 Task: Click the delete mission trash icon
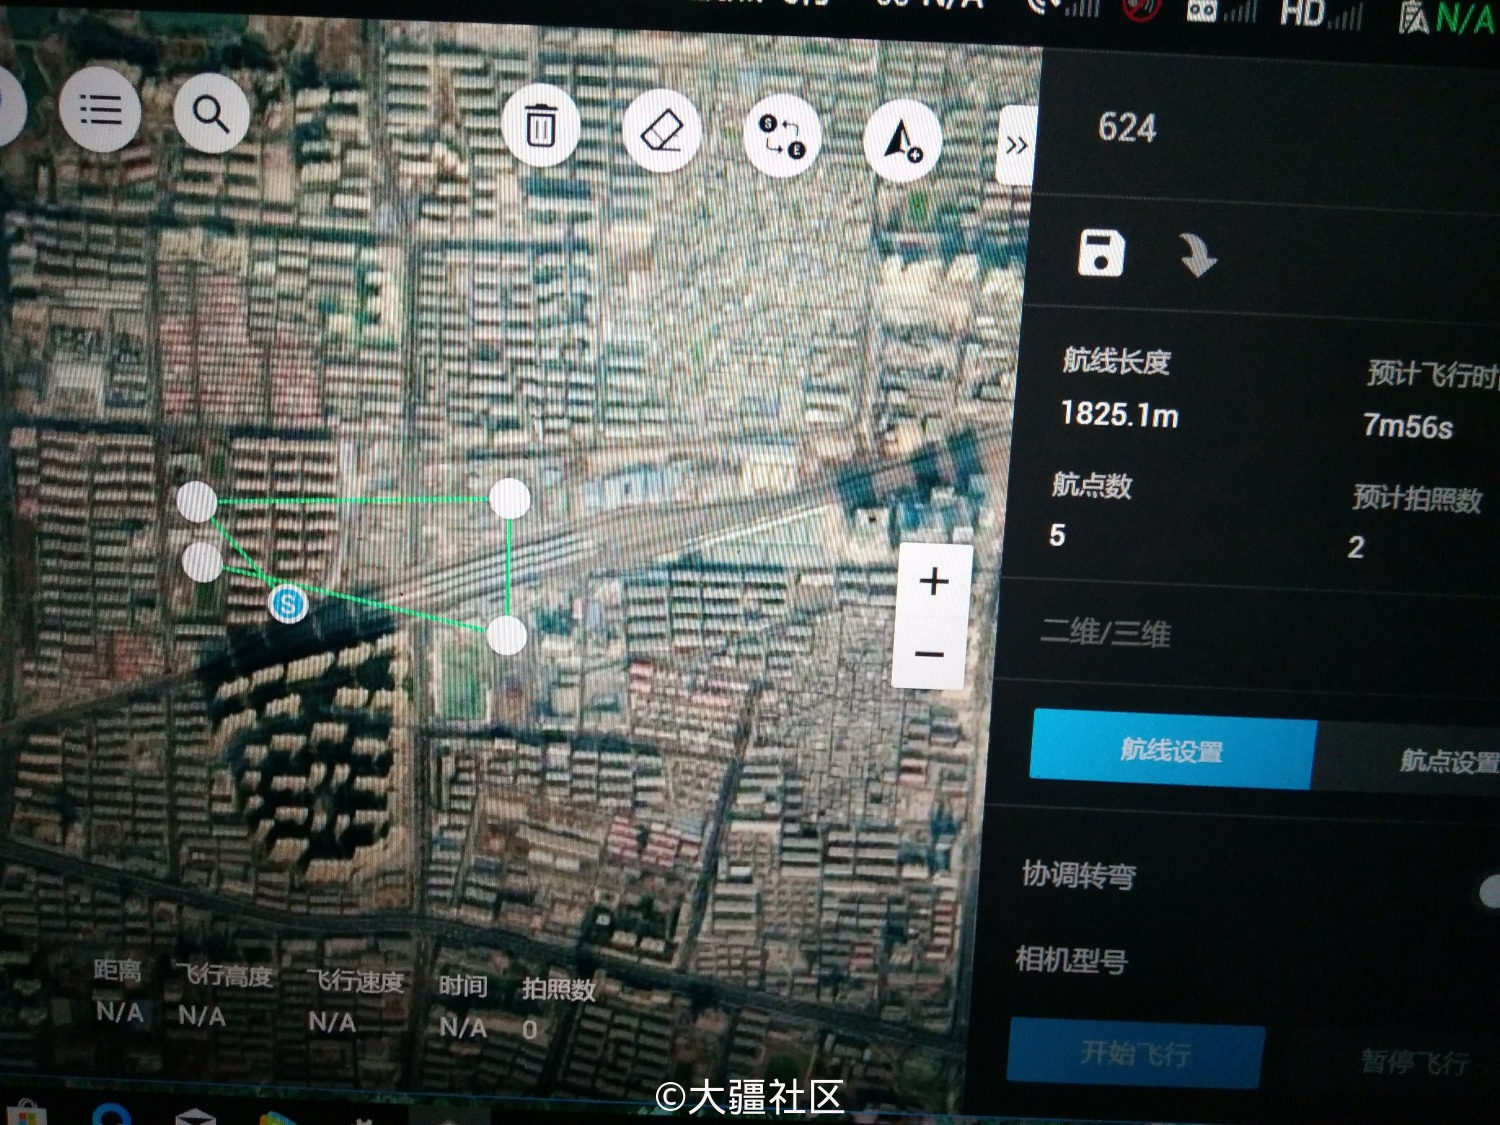click(541, 128)
